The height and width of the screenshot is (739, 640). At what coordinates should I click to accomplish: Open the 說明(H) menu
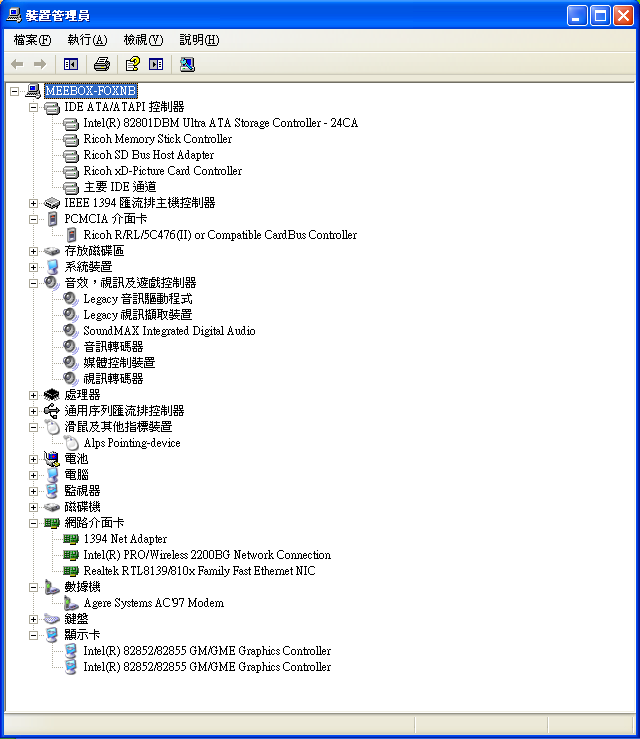coord(199,40)
